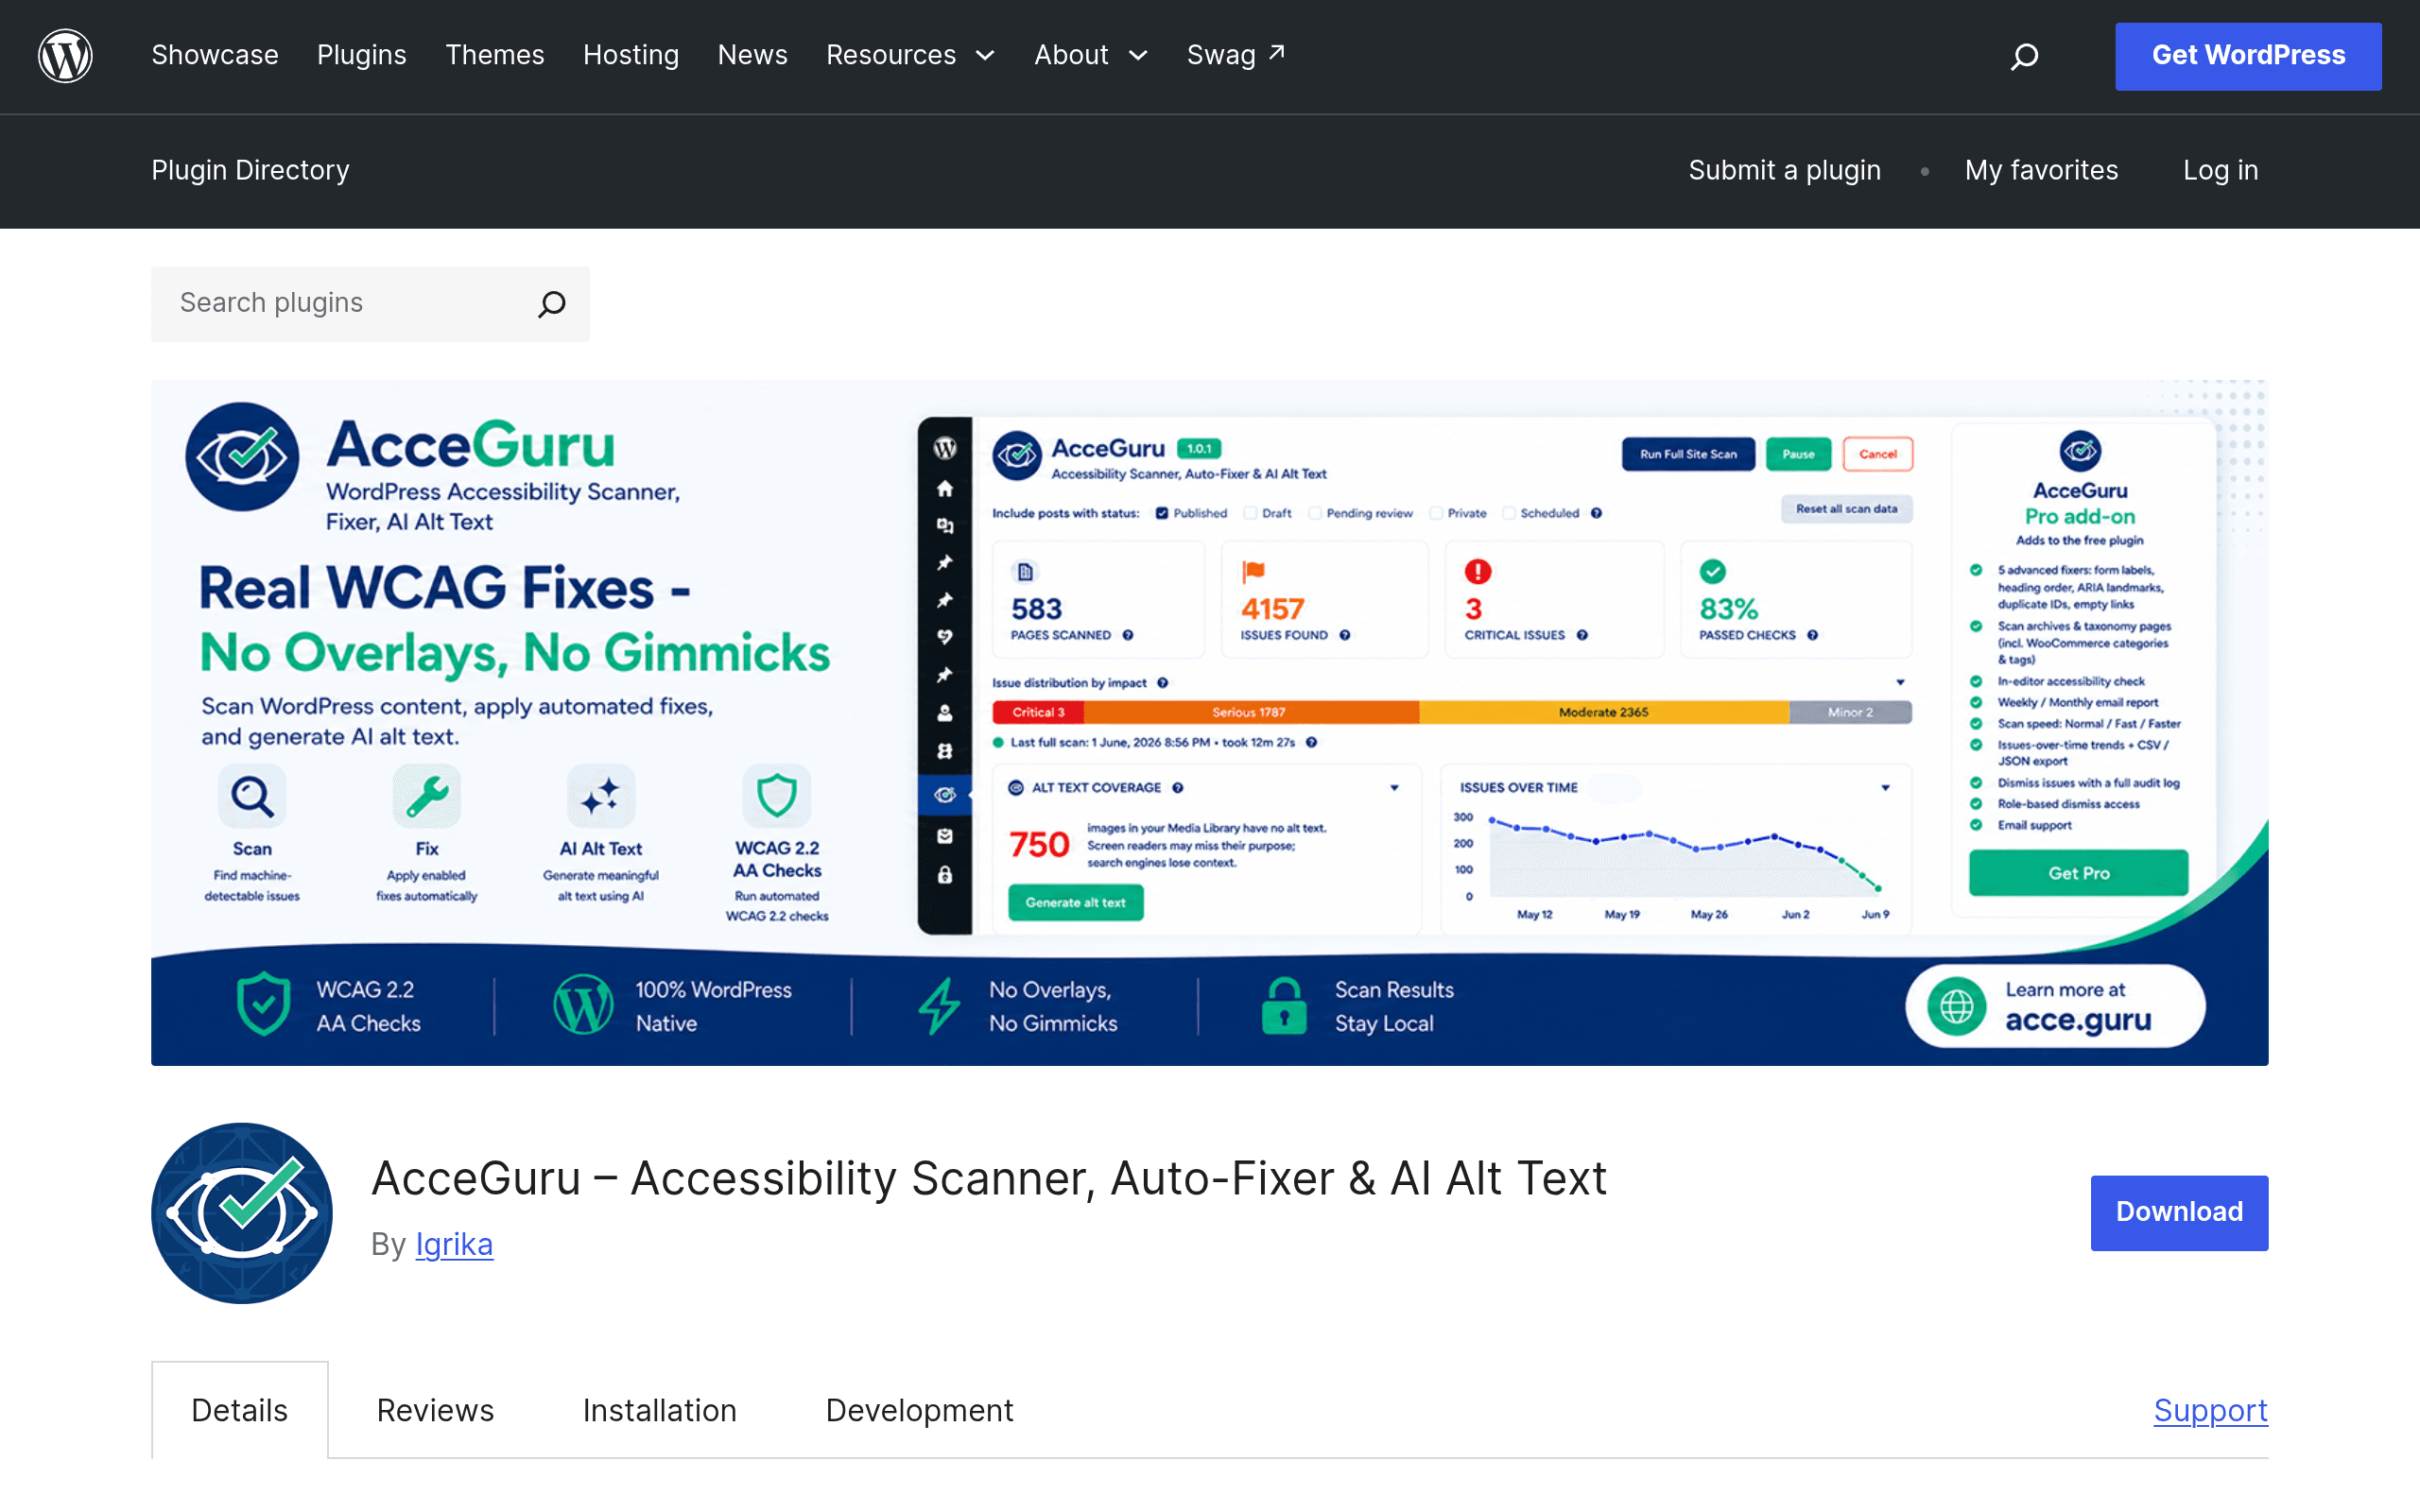Viewport: 2420px width, 1512px height.
Task: Expand the Resources menu
Action: pos(910,55)
